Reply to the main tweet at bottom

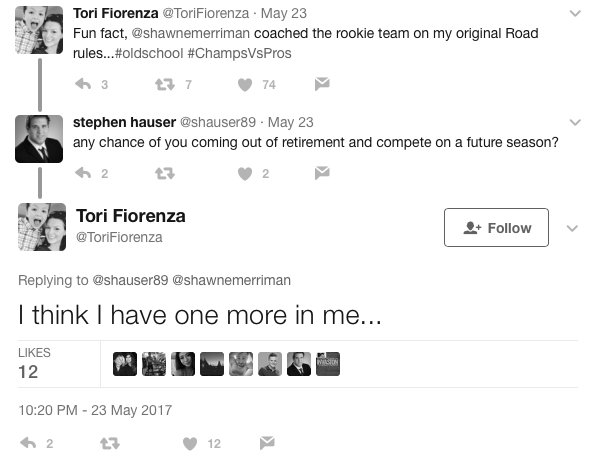coord(28,443)
